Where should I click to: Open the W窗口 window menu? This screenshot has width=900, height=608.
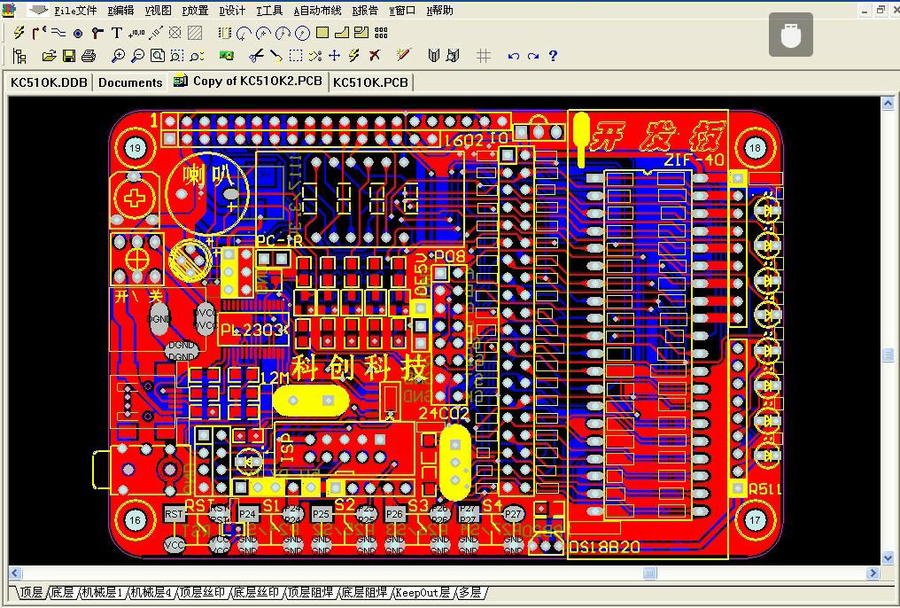[402, 10]
